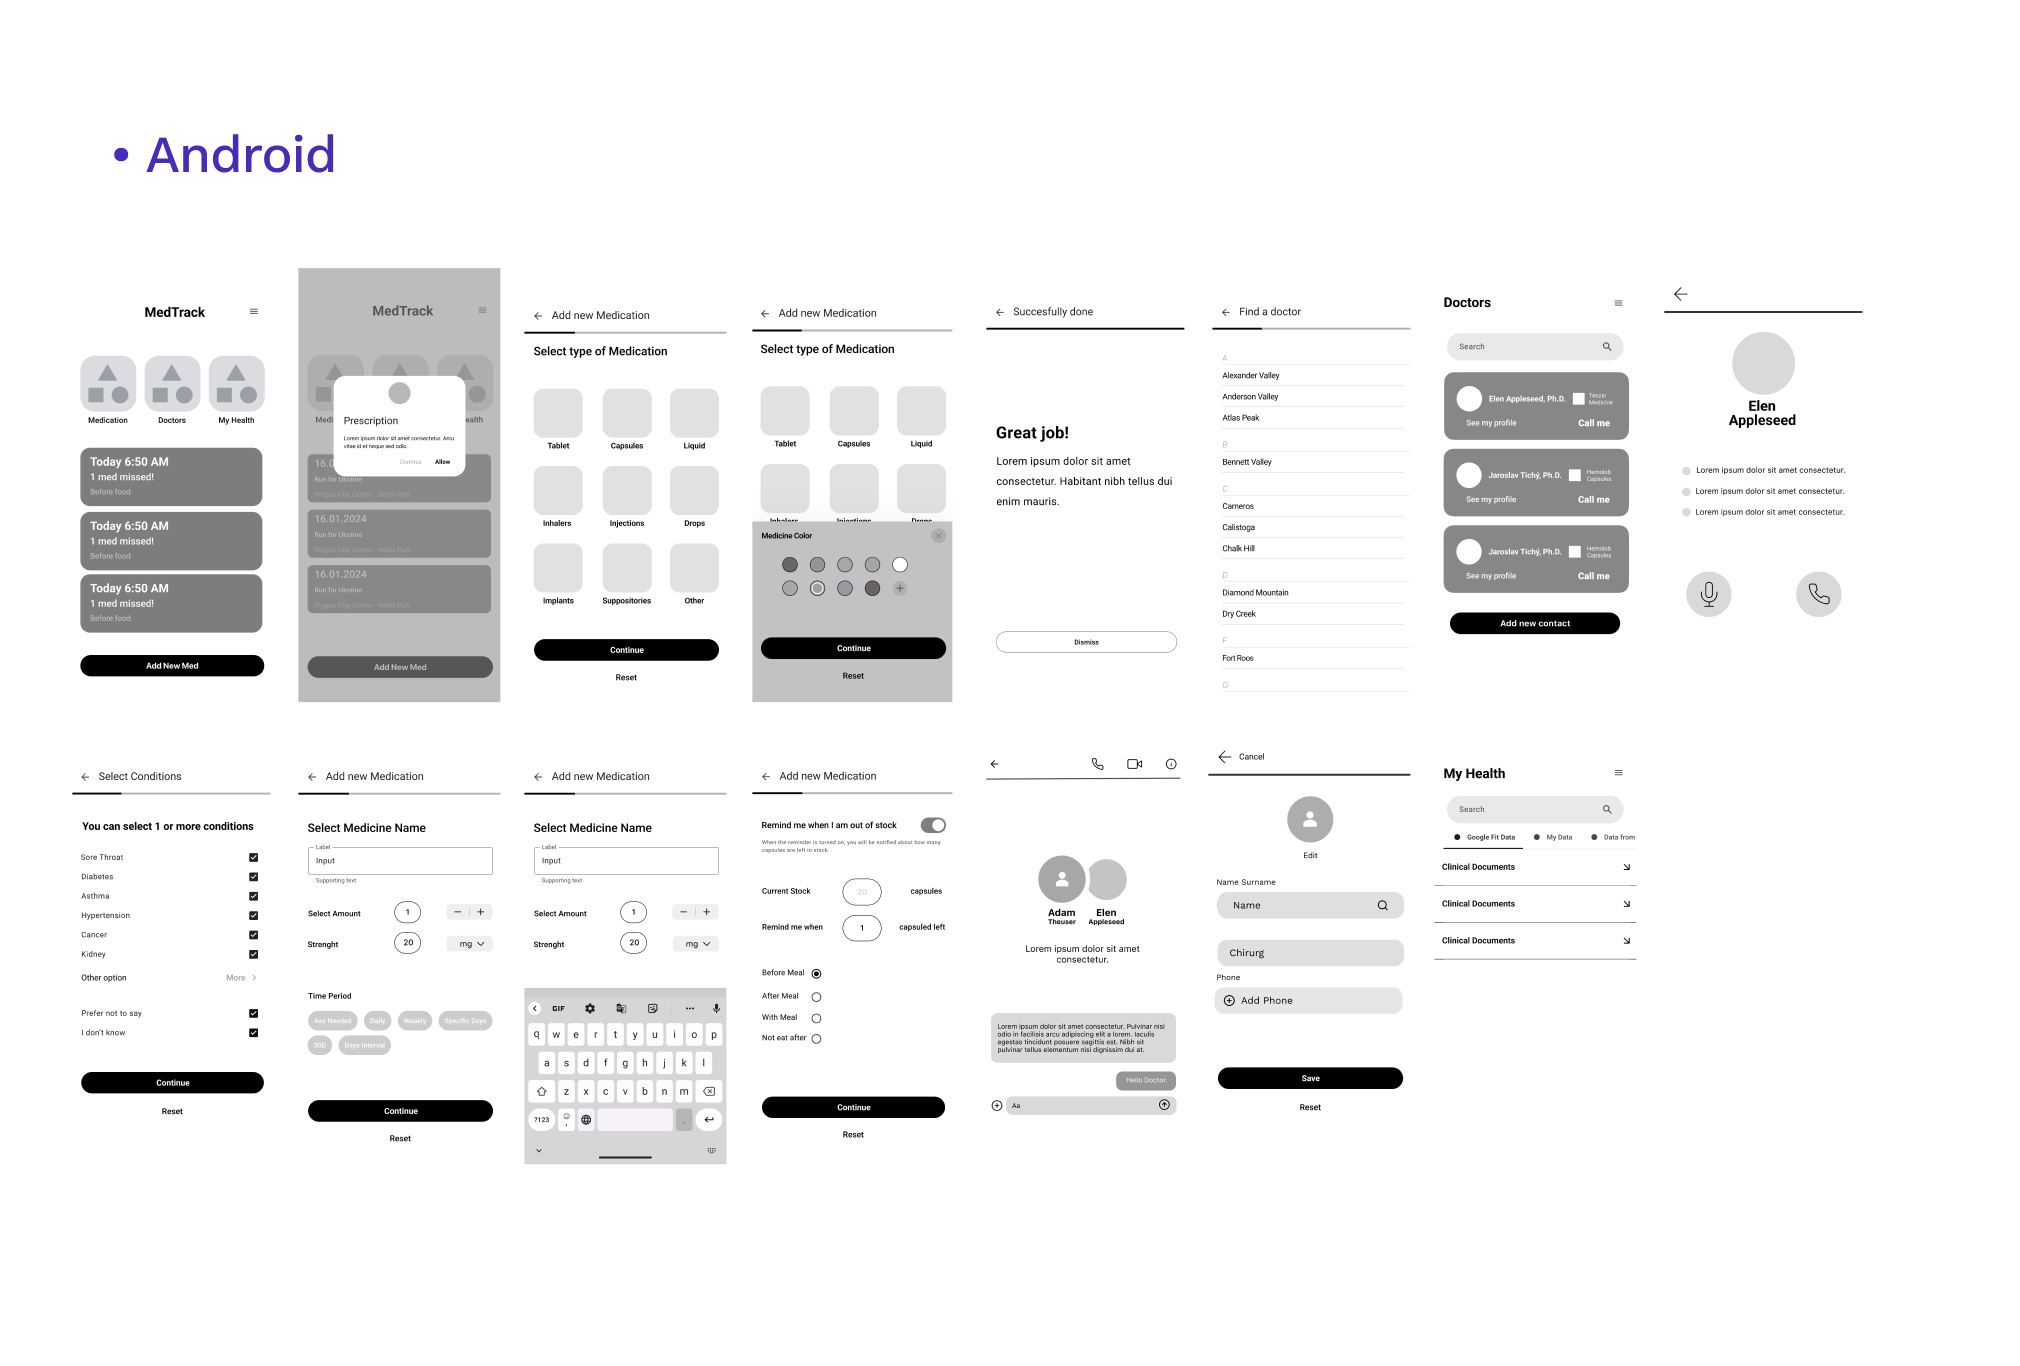Image resolution: width=2020 pixels, height=1366 pixels.
Task: Tap the hamburger menu icon in MedTrack header
Action: (255, 311)
